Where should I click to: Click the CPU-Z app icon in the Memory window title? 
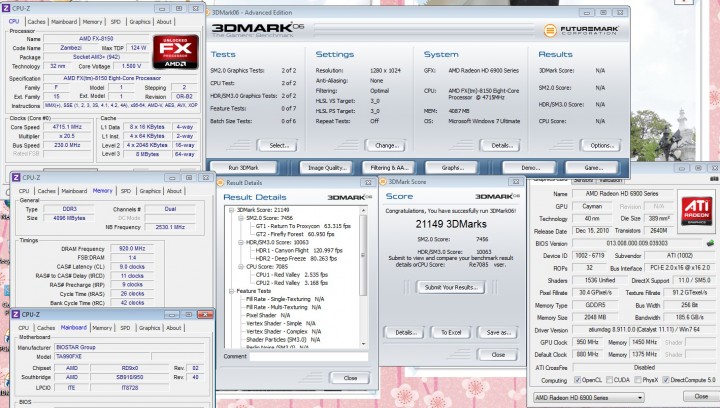pos(16,177)
